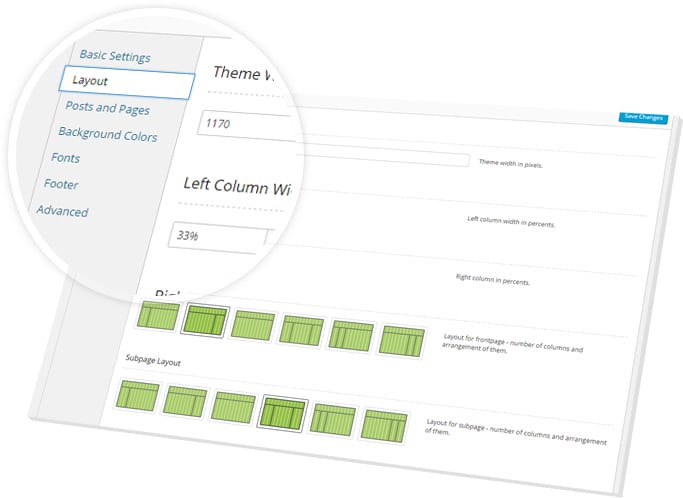Click the theme width field showing 1170

[245, 124]
